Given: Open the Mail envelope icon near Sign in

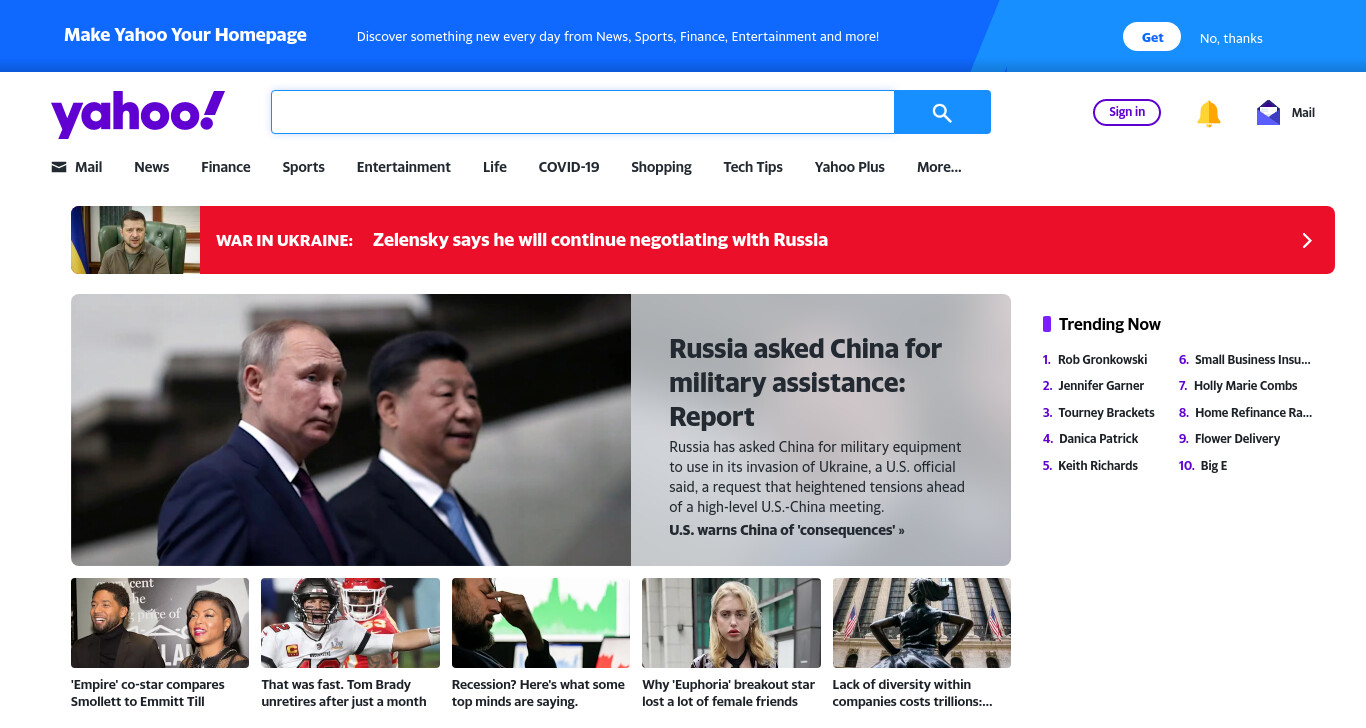Looking at the screenshot, I should [1268, 113].
